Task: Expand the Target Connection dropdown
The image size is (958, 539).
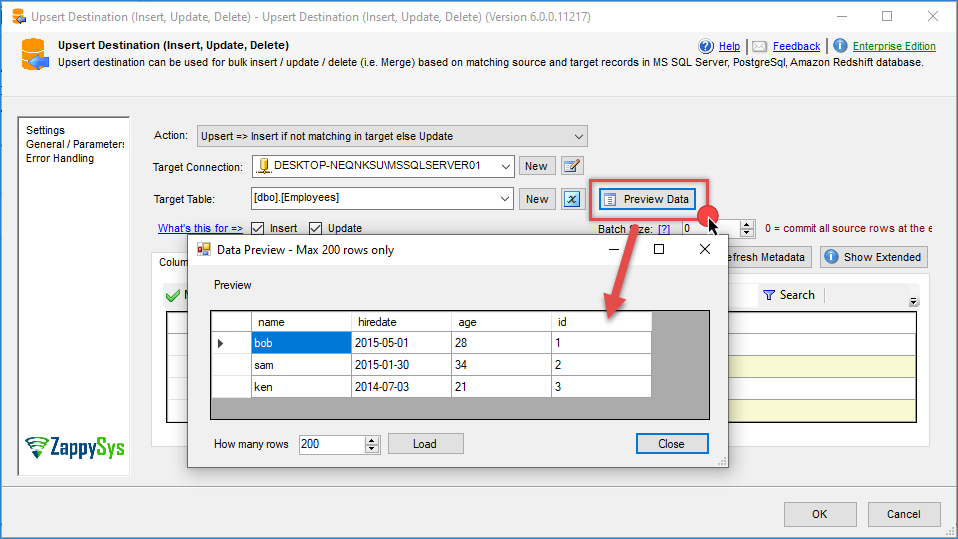Action: (x=505, y=166)
